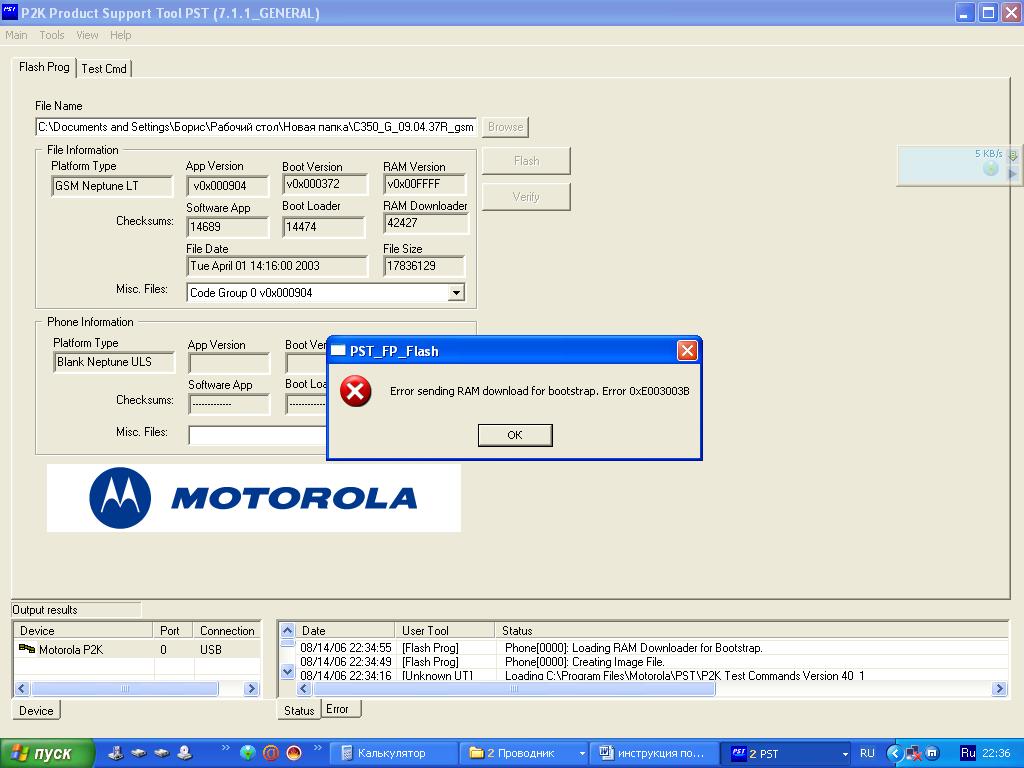
Task: Expand the Code Group Misc. Files dropdown
Action: [457, 293]
